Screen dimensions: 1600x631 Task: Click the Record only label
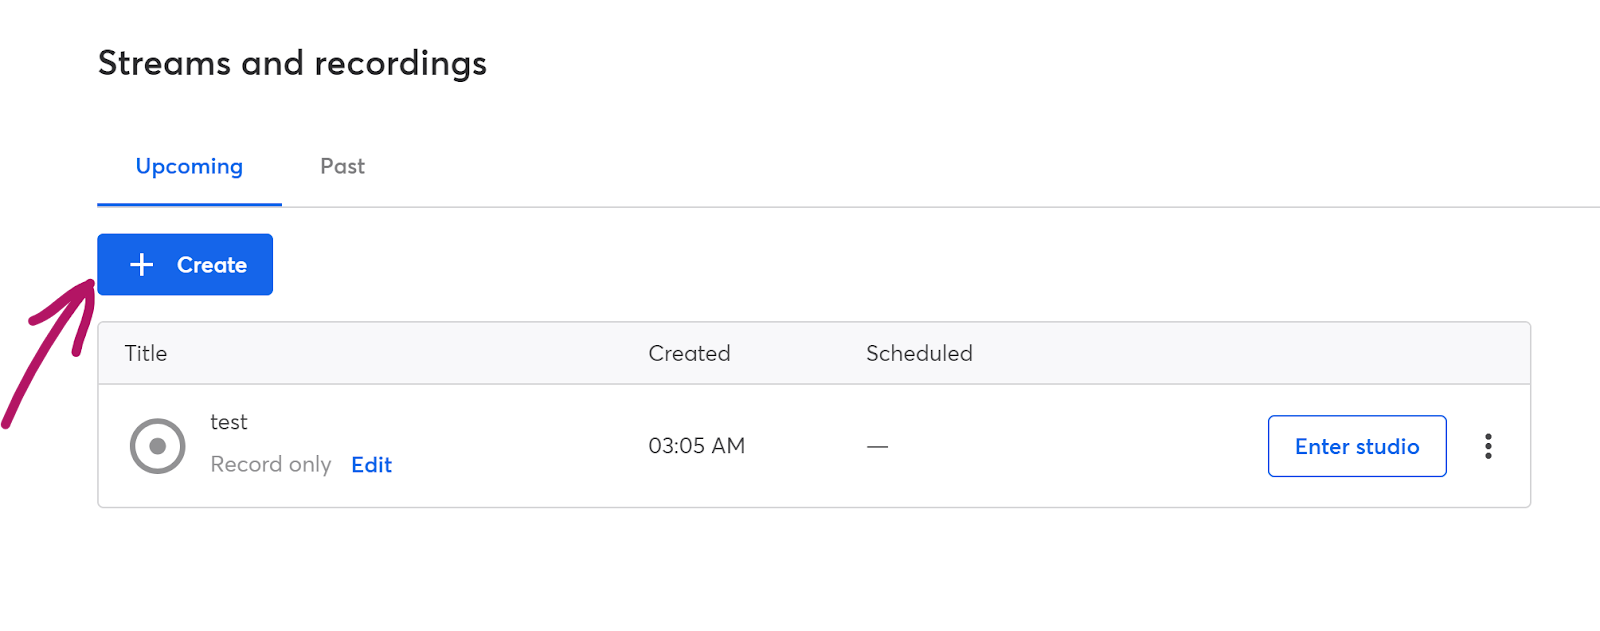pos(271,465)
